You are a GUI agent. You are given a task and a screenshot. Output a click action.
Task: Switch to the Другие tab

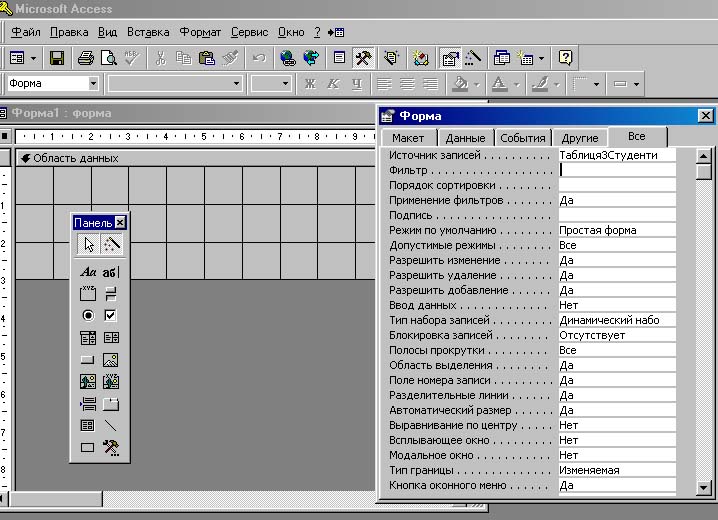pyautogui.click(x=580, y=138)
